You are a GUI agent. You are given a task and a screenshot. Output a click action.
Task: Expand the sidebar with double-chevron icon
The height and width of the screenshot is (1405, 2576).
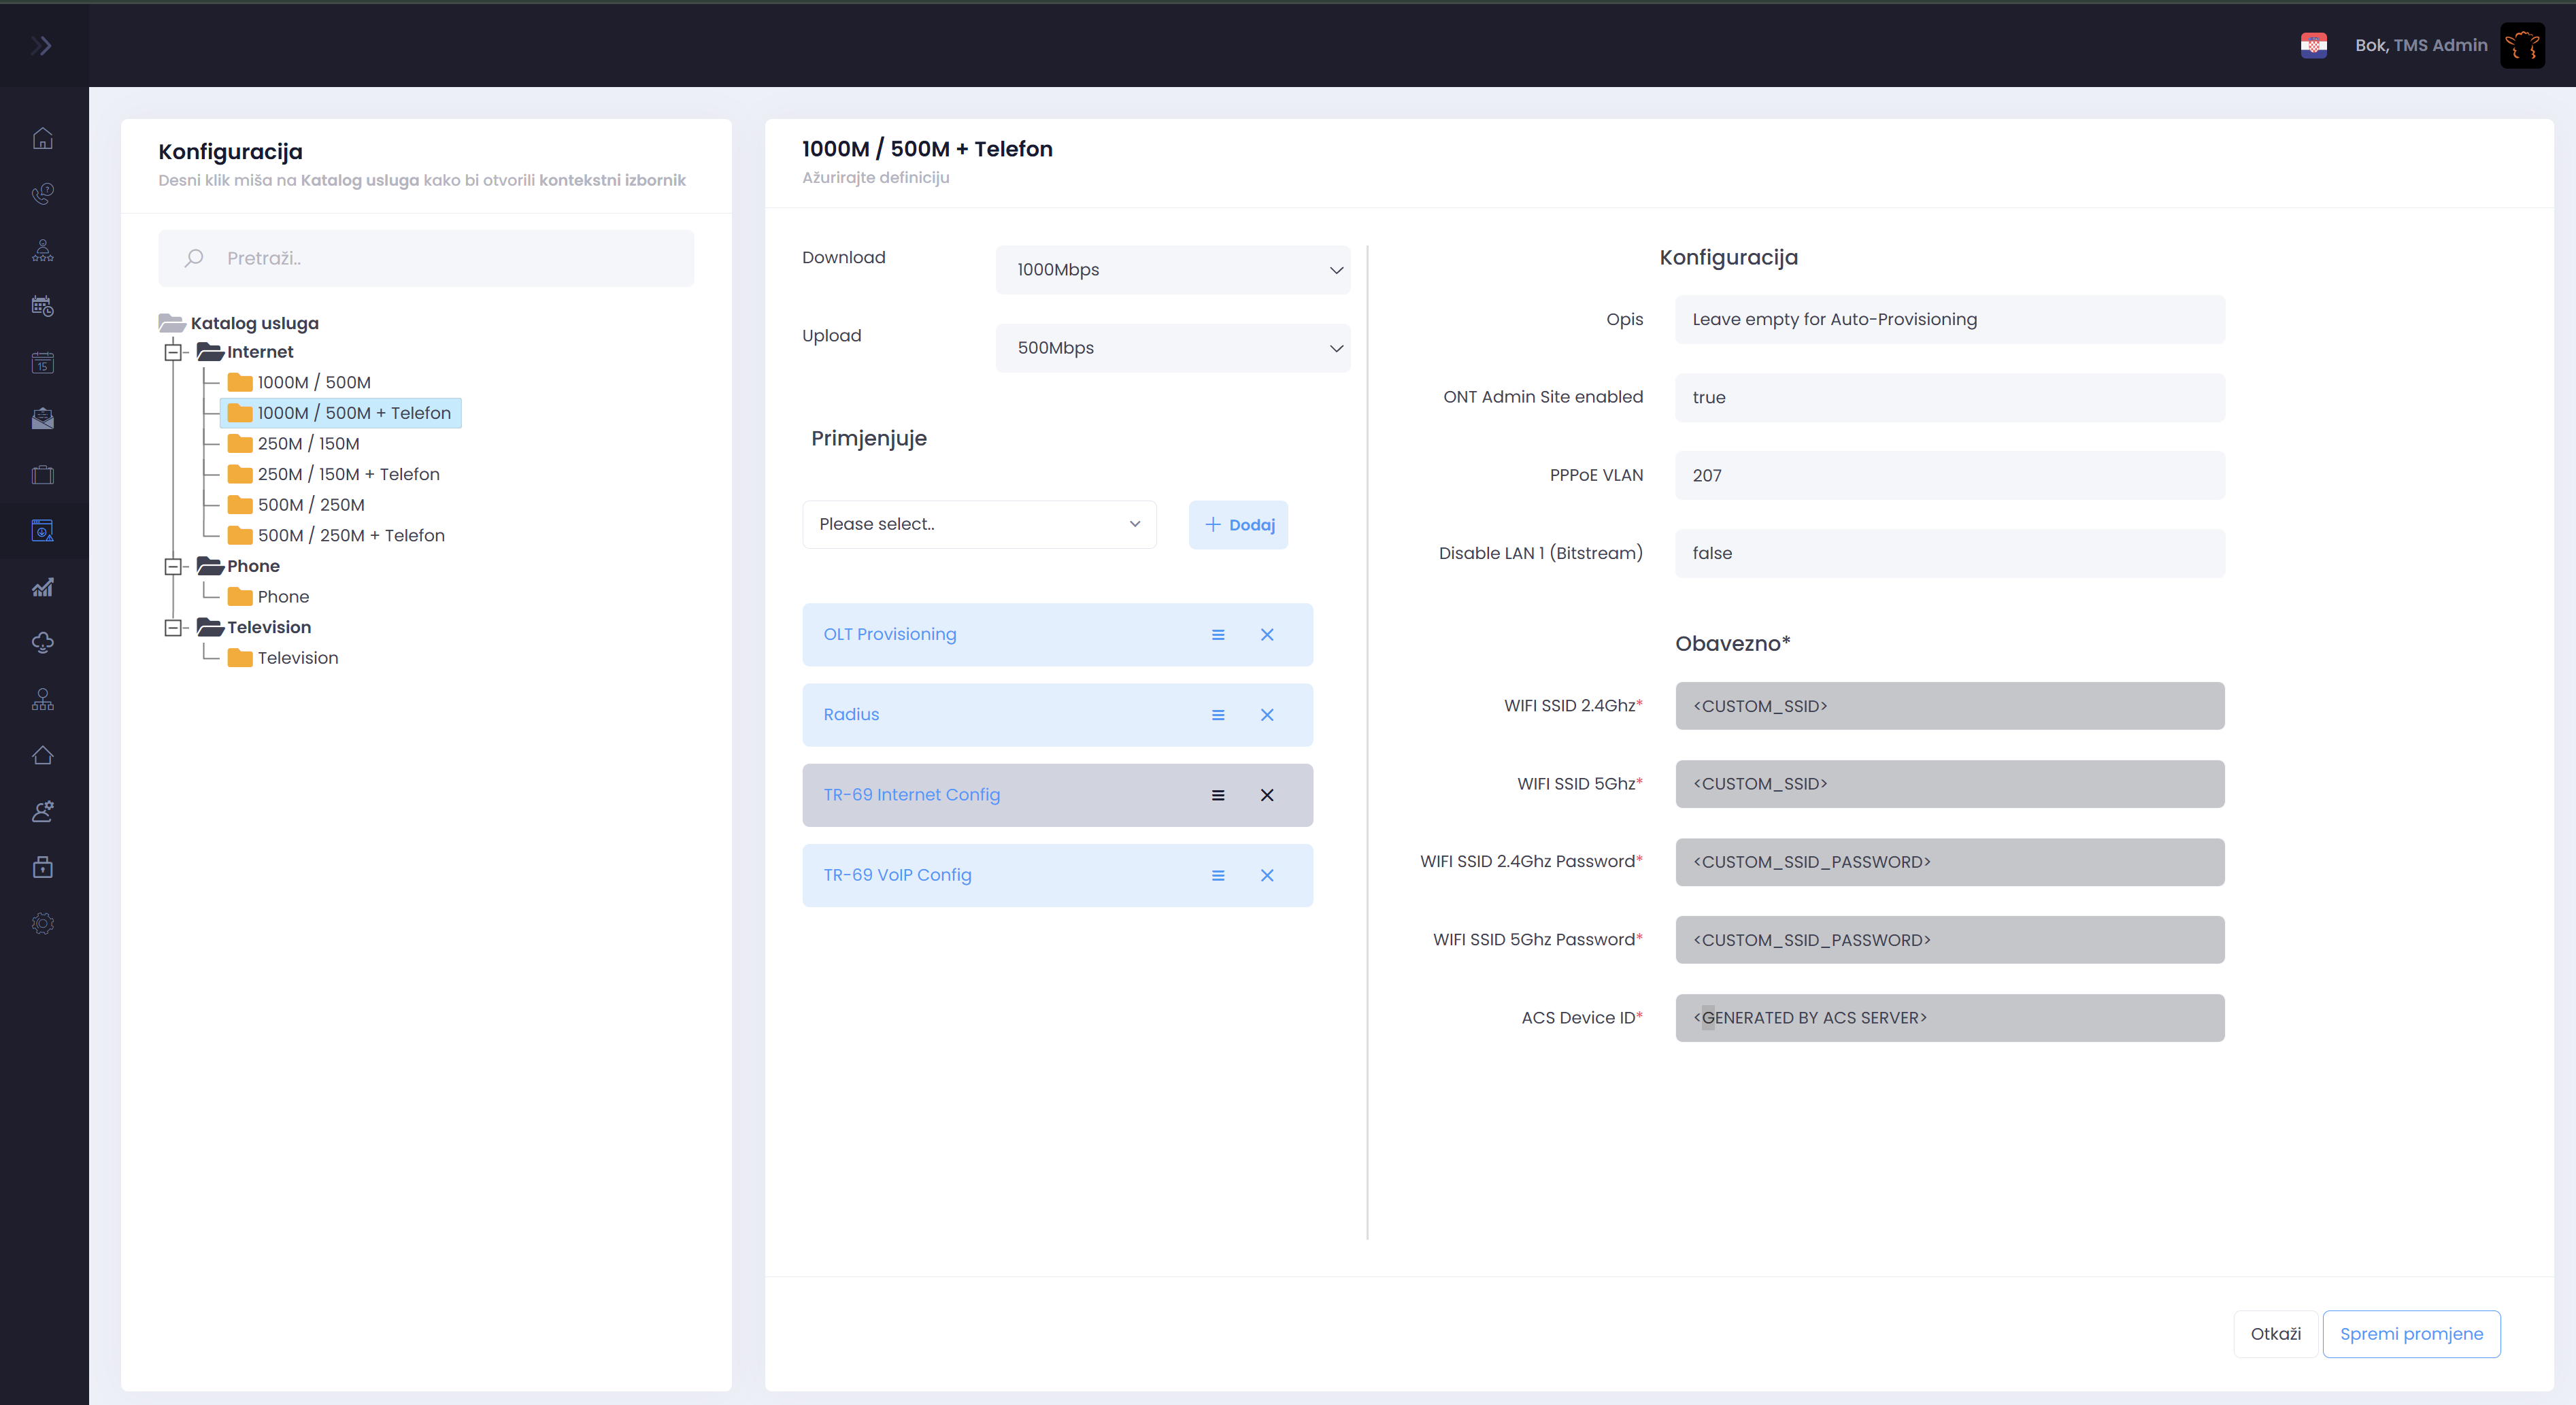pyautogui.click(x=41, y=45)
